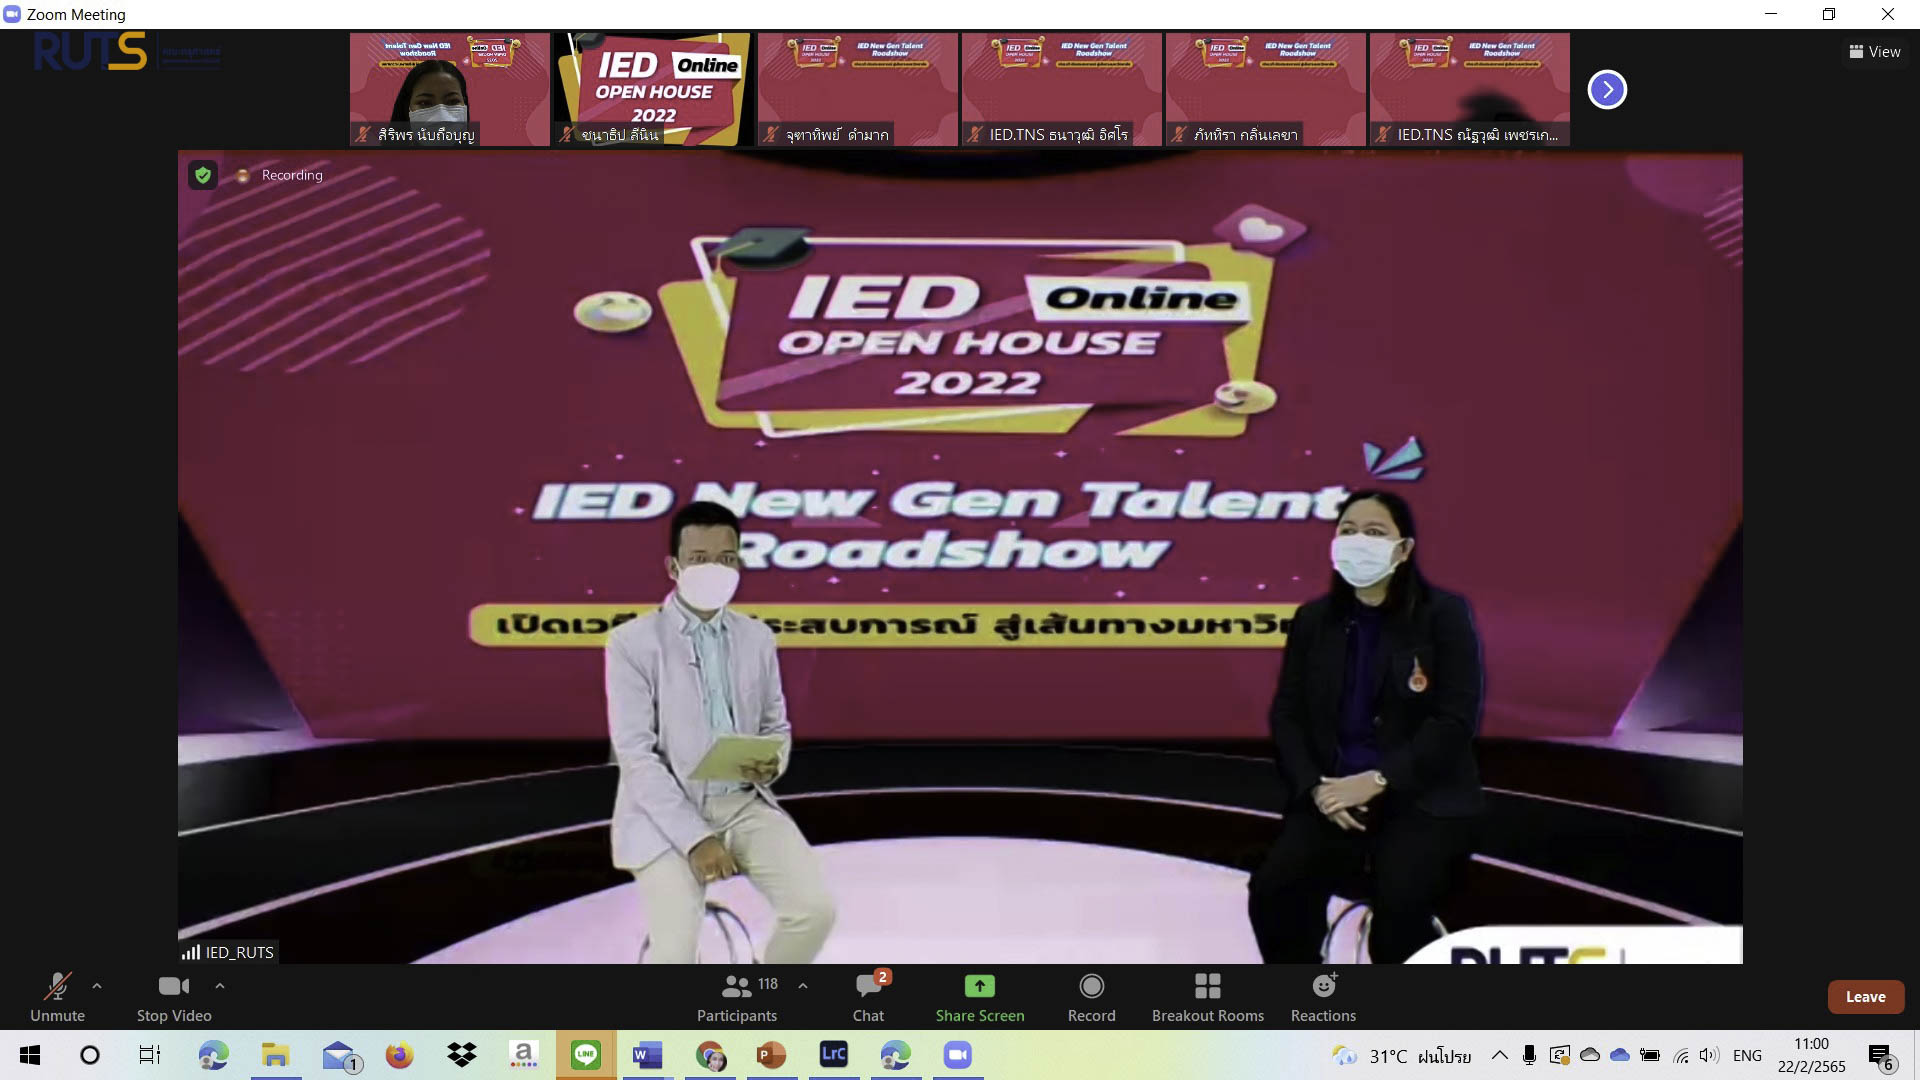Image resolution: width=1920 pixels, height=1080 pixels.
Task: Expand participants options arrow
Action: [803, 986]
